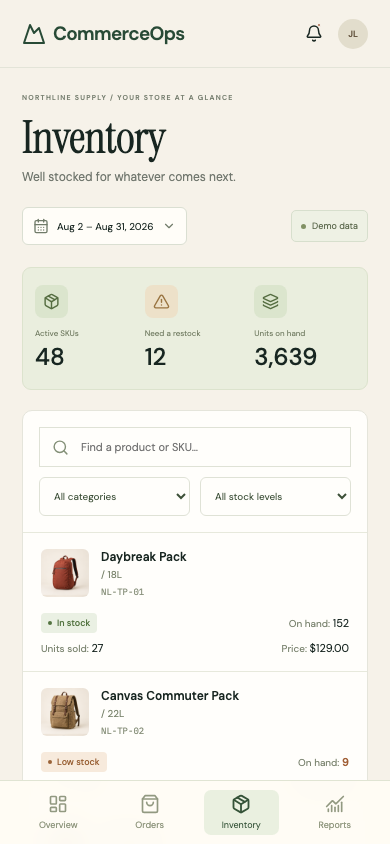Open the JL user avatar menu
This screenshot has width=390, height=844.
353,34
